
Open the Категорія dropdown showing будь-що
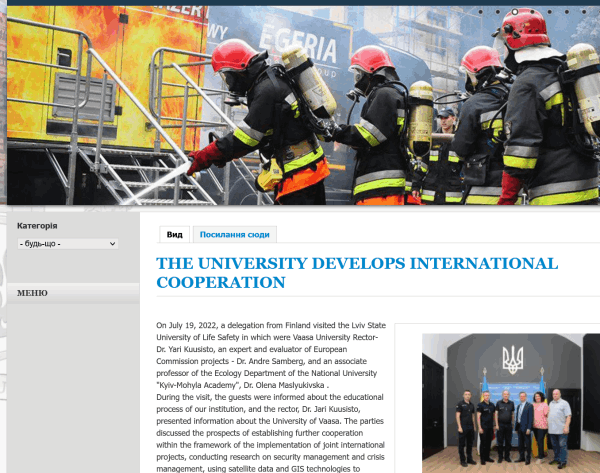tap(68, 244)
